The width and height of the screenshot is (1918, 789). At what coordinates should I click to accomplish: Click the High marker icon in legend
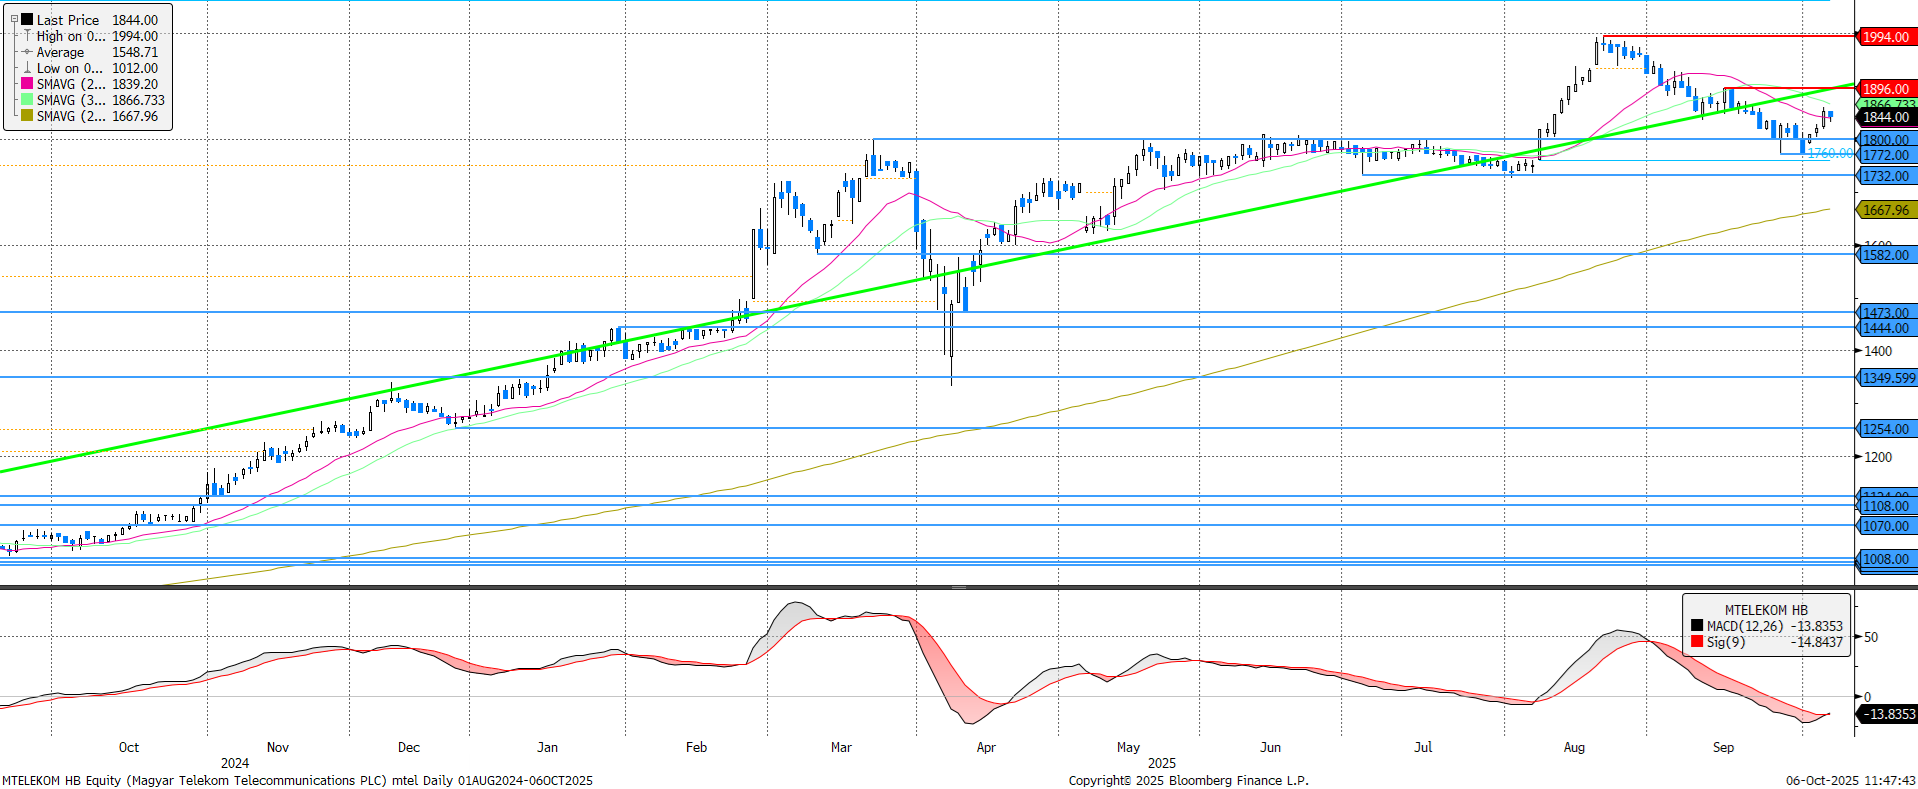[27, 36]
